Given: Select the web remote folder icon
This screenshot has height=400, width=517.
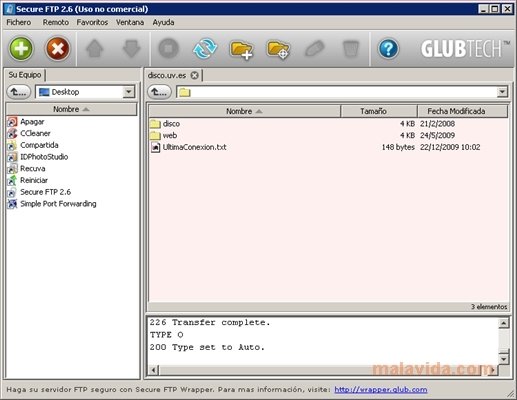Looking at the screenshot, I should [155, 136].
